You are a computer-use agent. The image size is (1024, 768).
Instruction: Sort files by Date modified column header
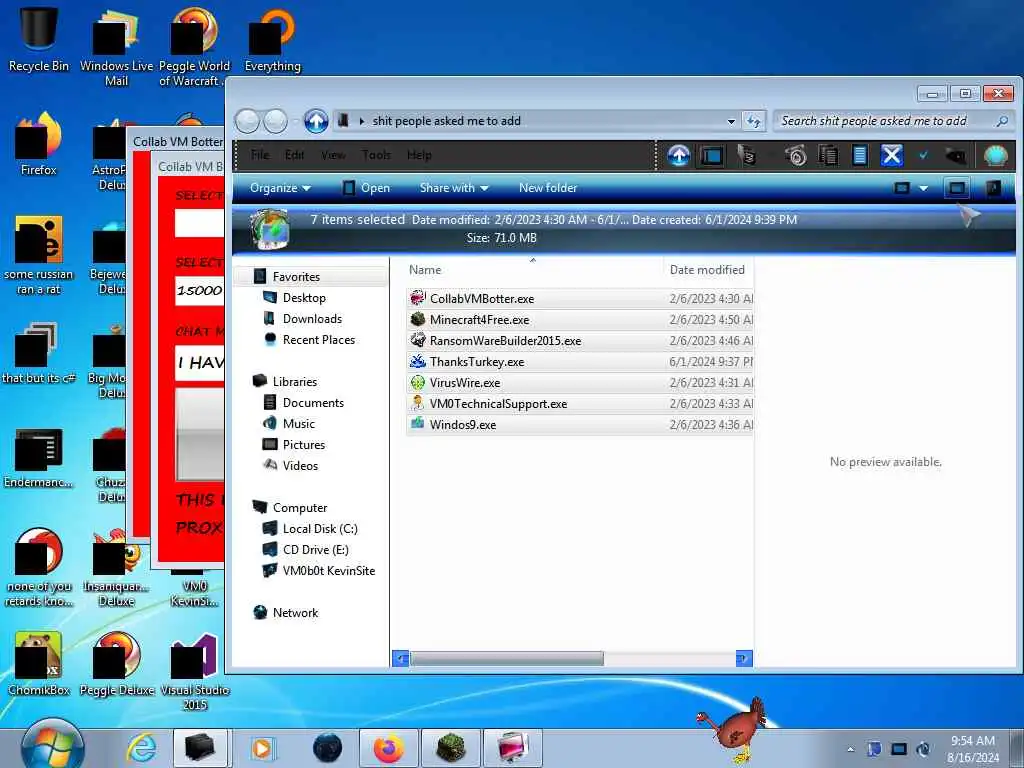(707, 270)
